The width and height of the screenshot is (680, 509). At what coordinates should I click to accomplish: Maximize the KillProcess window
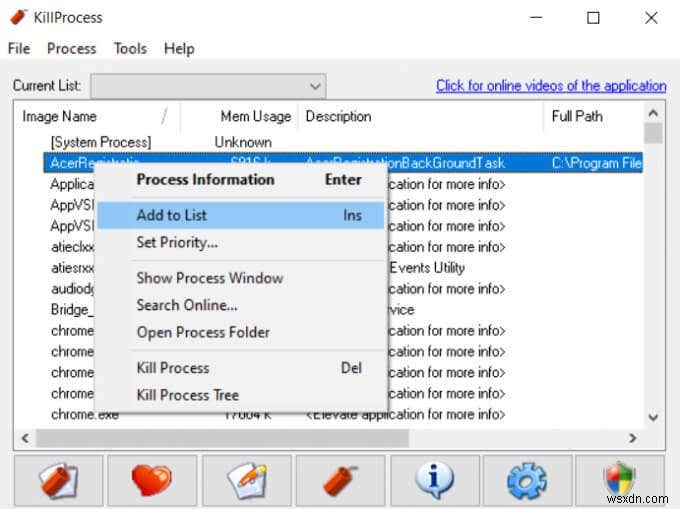[x=593, y=18]
